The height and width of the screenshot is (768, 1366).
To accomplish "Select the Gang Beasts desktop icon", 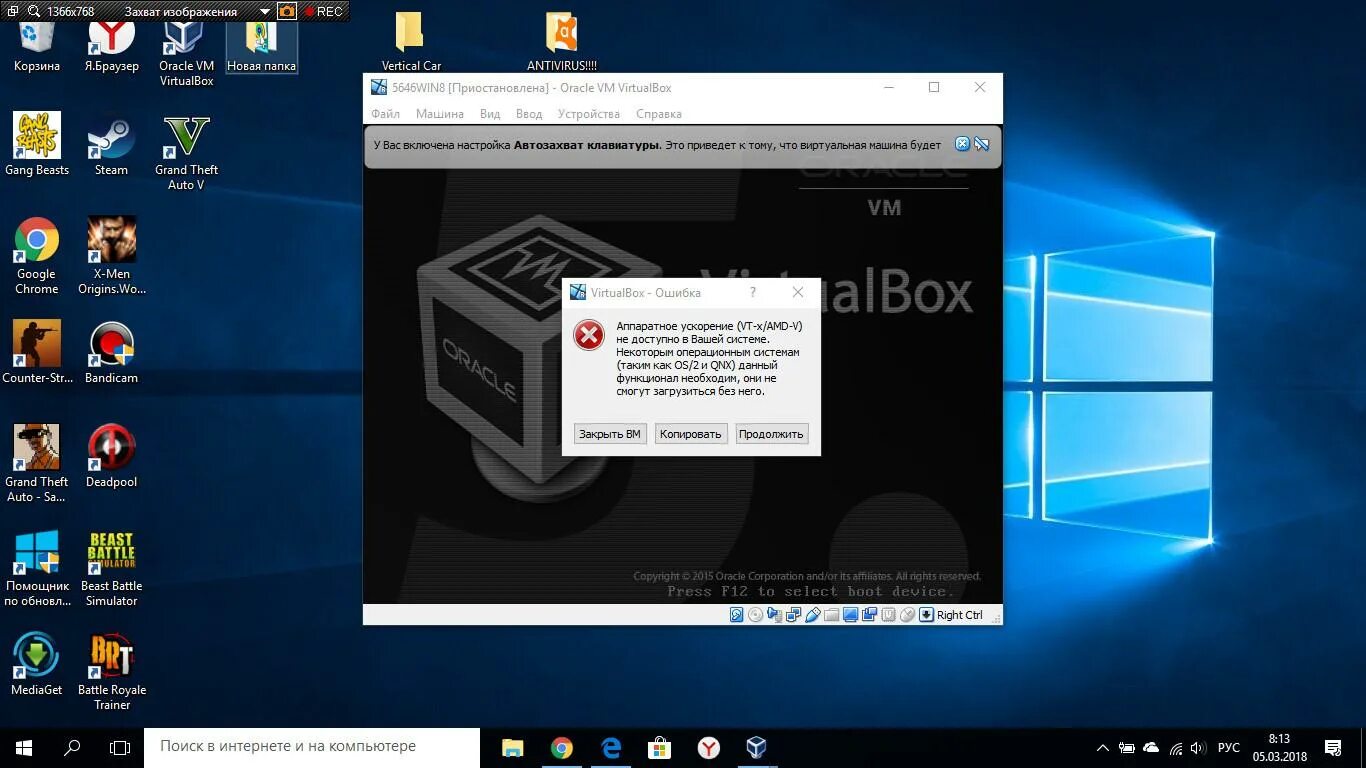I will (37, 144).
